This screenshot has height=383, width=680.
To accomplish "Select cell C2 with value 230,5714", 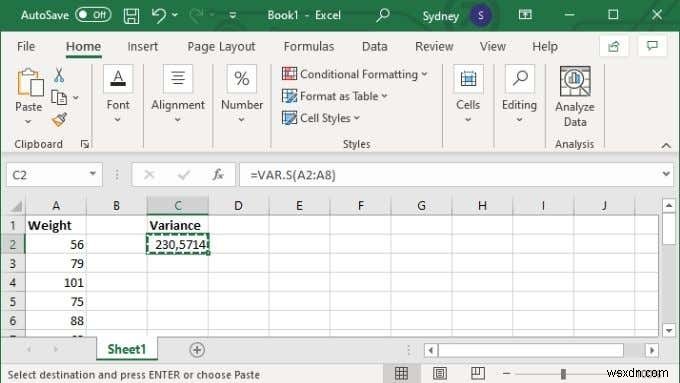I will 178,244.
